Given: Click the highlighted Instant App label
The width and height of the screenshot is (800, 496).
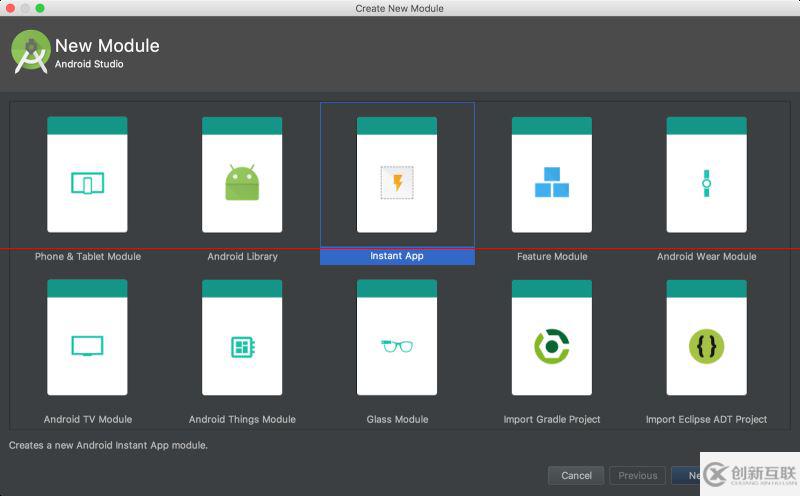Looking at the screenshot, I should pyautogui.click(x=397, y=257).
